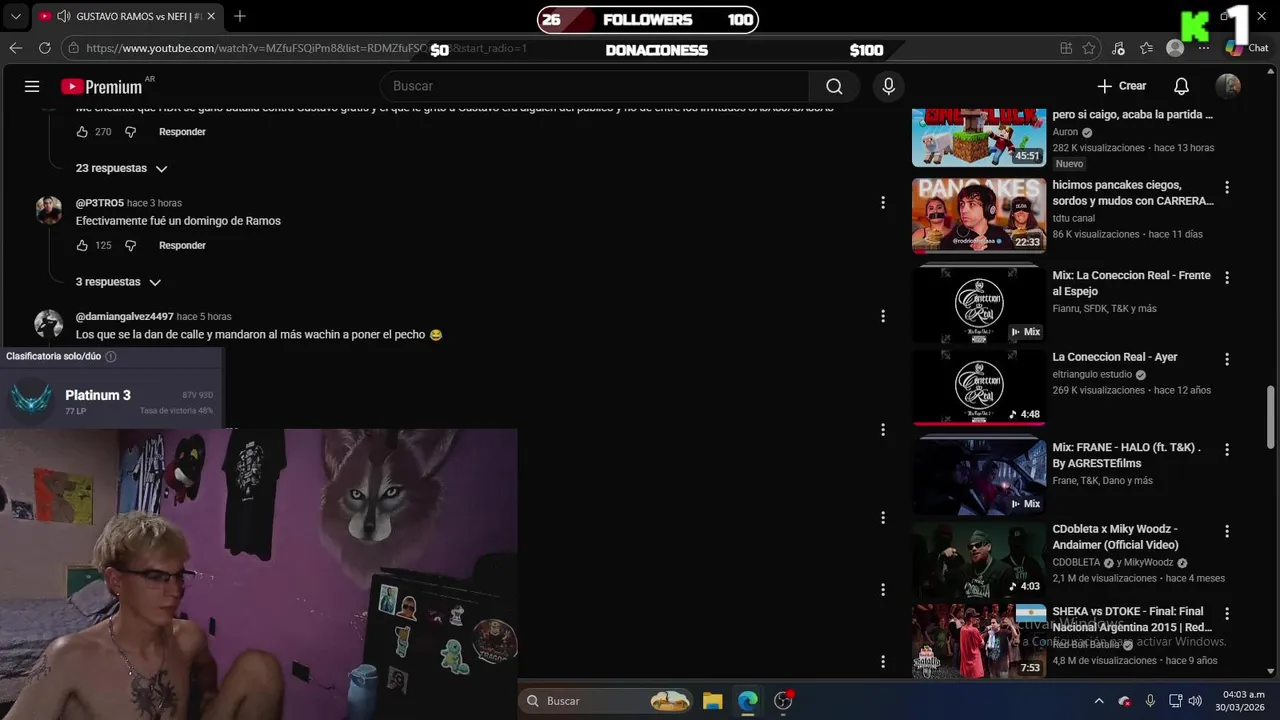Open 'hace 5 horas' comment timestamp
1280x720 pixels.
click(x=204, y=316)
